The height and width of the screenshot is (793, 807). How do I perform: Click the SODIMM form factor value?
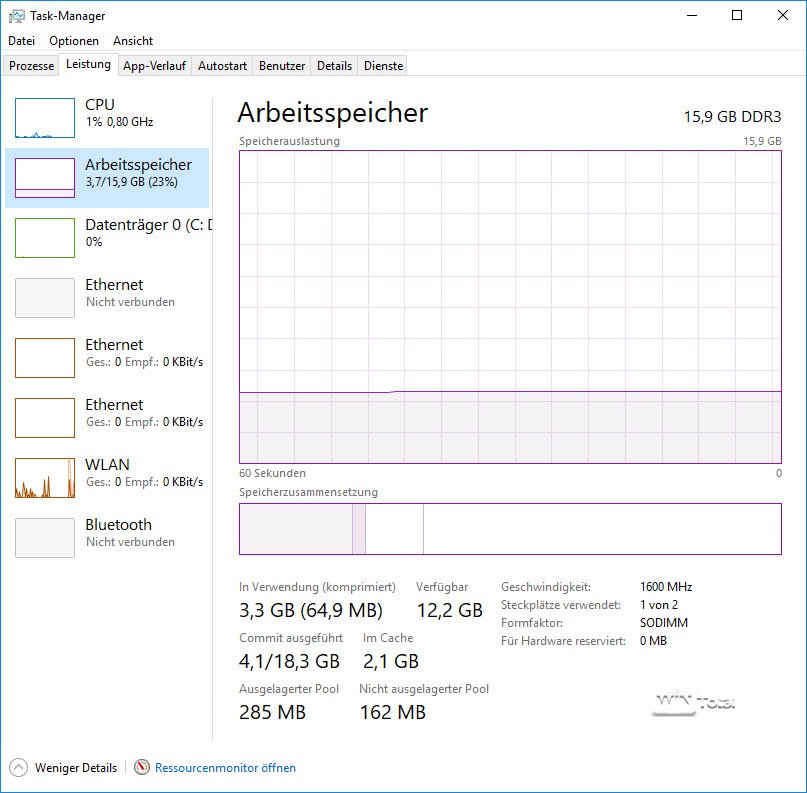[x=664, y=623]
